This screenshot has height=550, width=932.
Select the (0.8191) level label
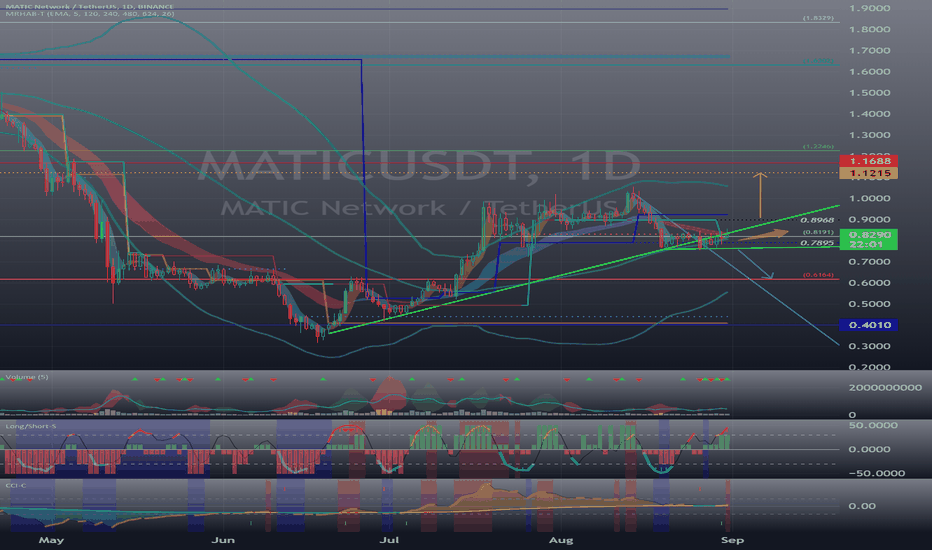pyautogui.click(x=818, y=232)
